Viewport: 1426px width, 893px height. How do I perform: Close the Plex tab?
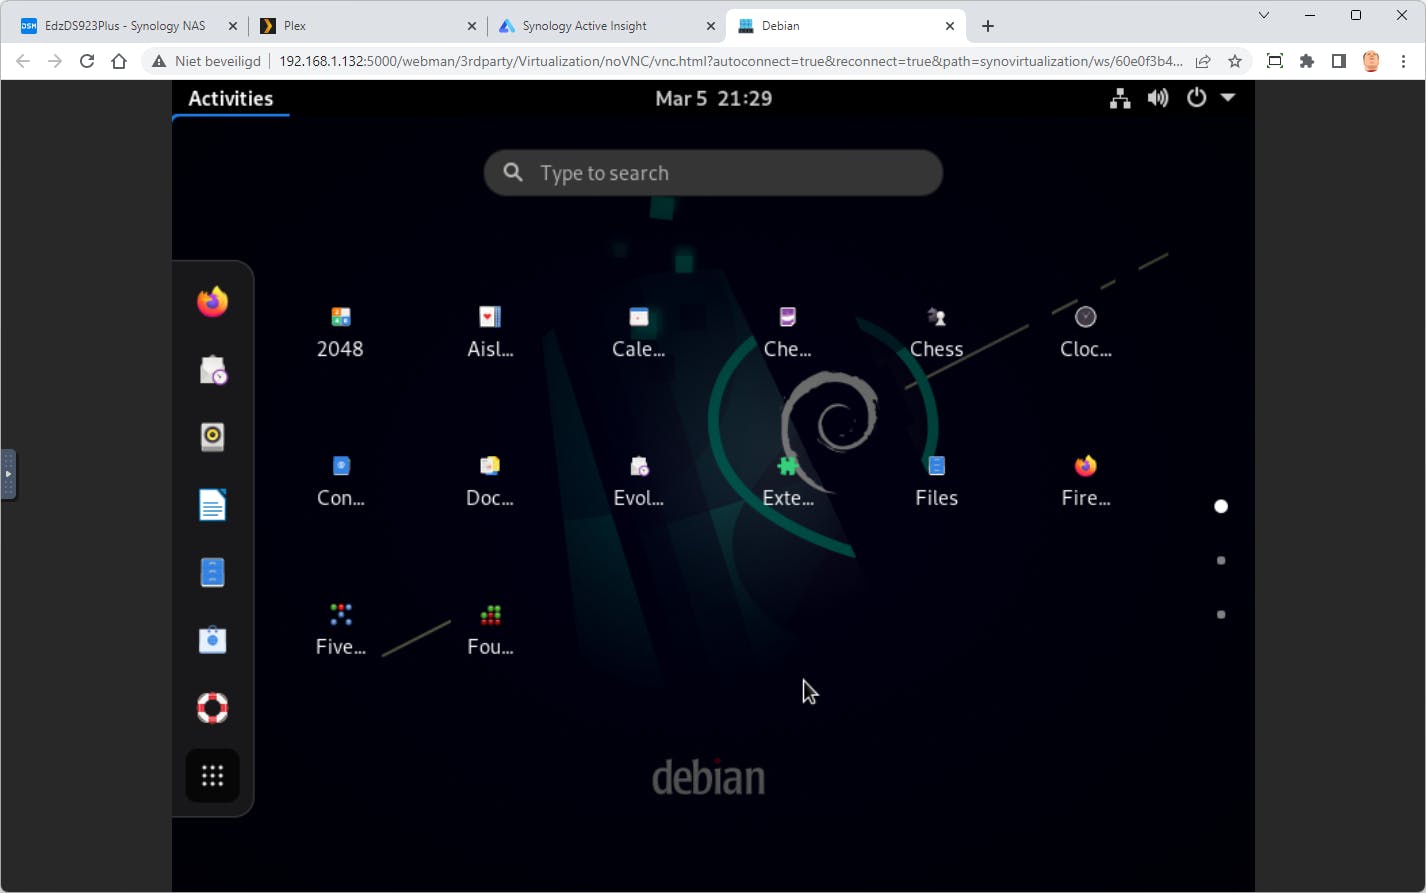[473, 26]
